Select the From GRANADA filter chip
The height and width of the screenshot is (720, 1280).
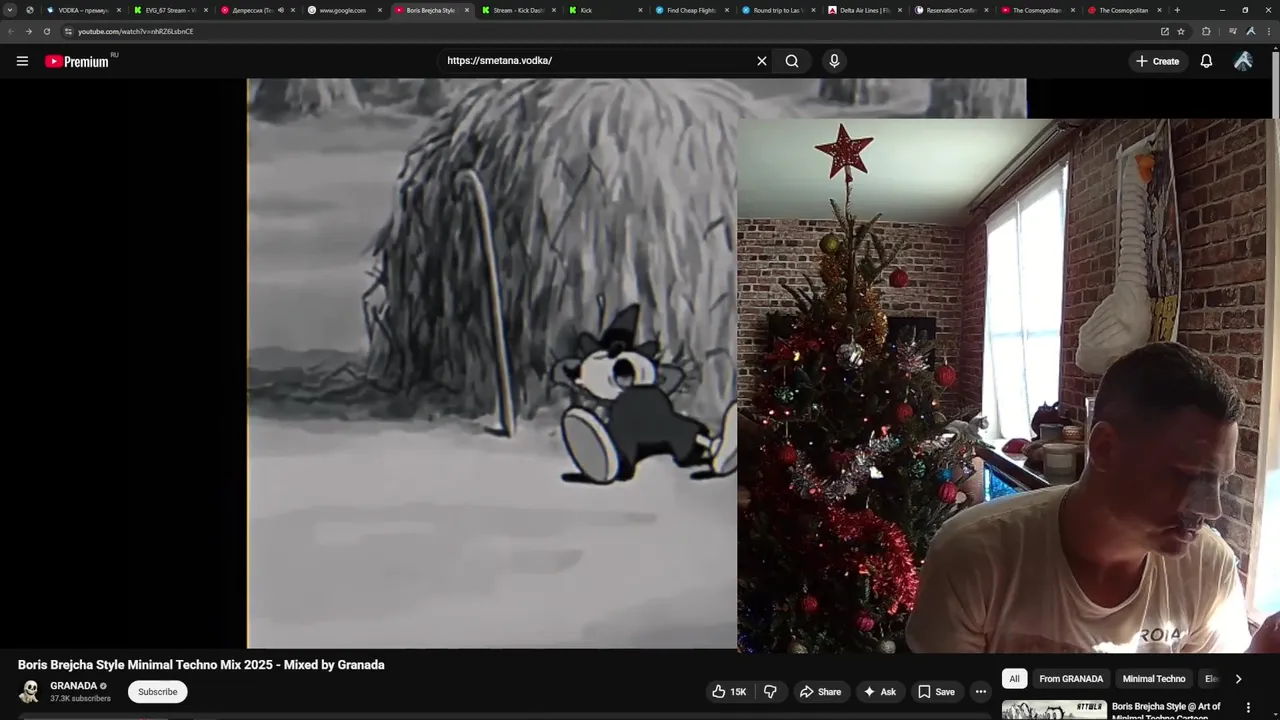tap(1071, 679)
